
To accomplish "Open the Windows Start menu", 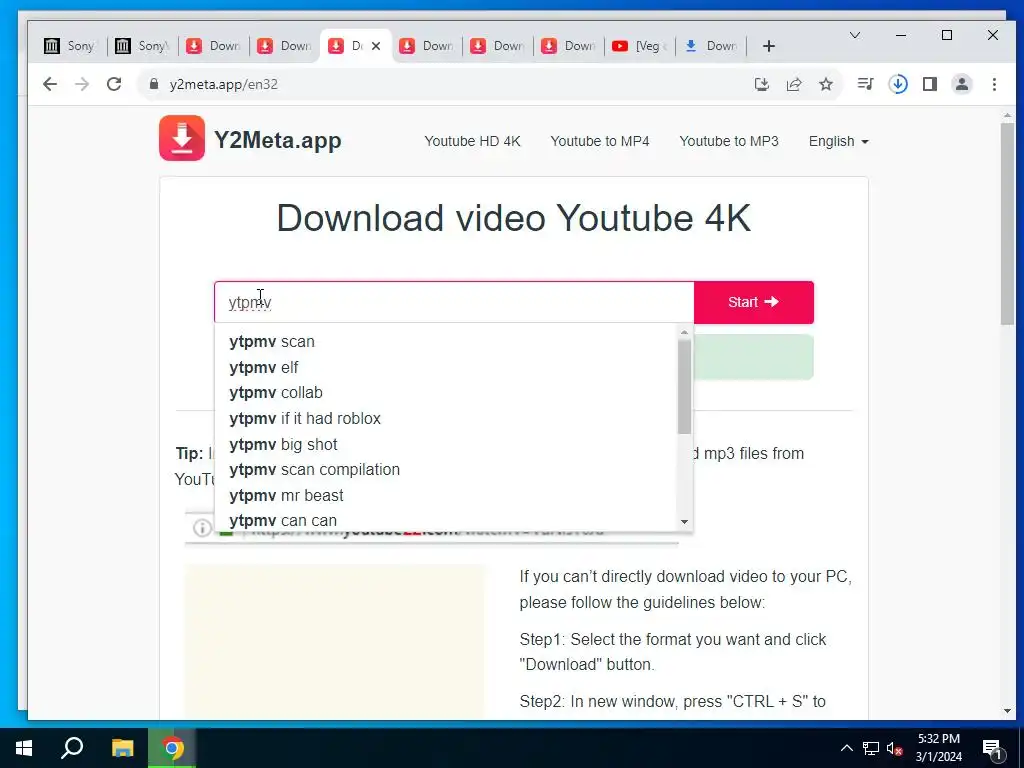I will [x=24, y=748].
